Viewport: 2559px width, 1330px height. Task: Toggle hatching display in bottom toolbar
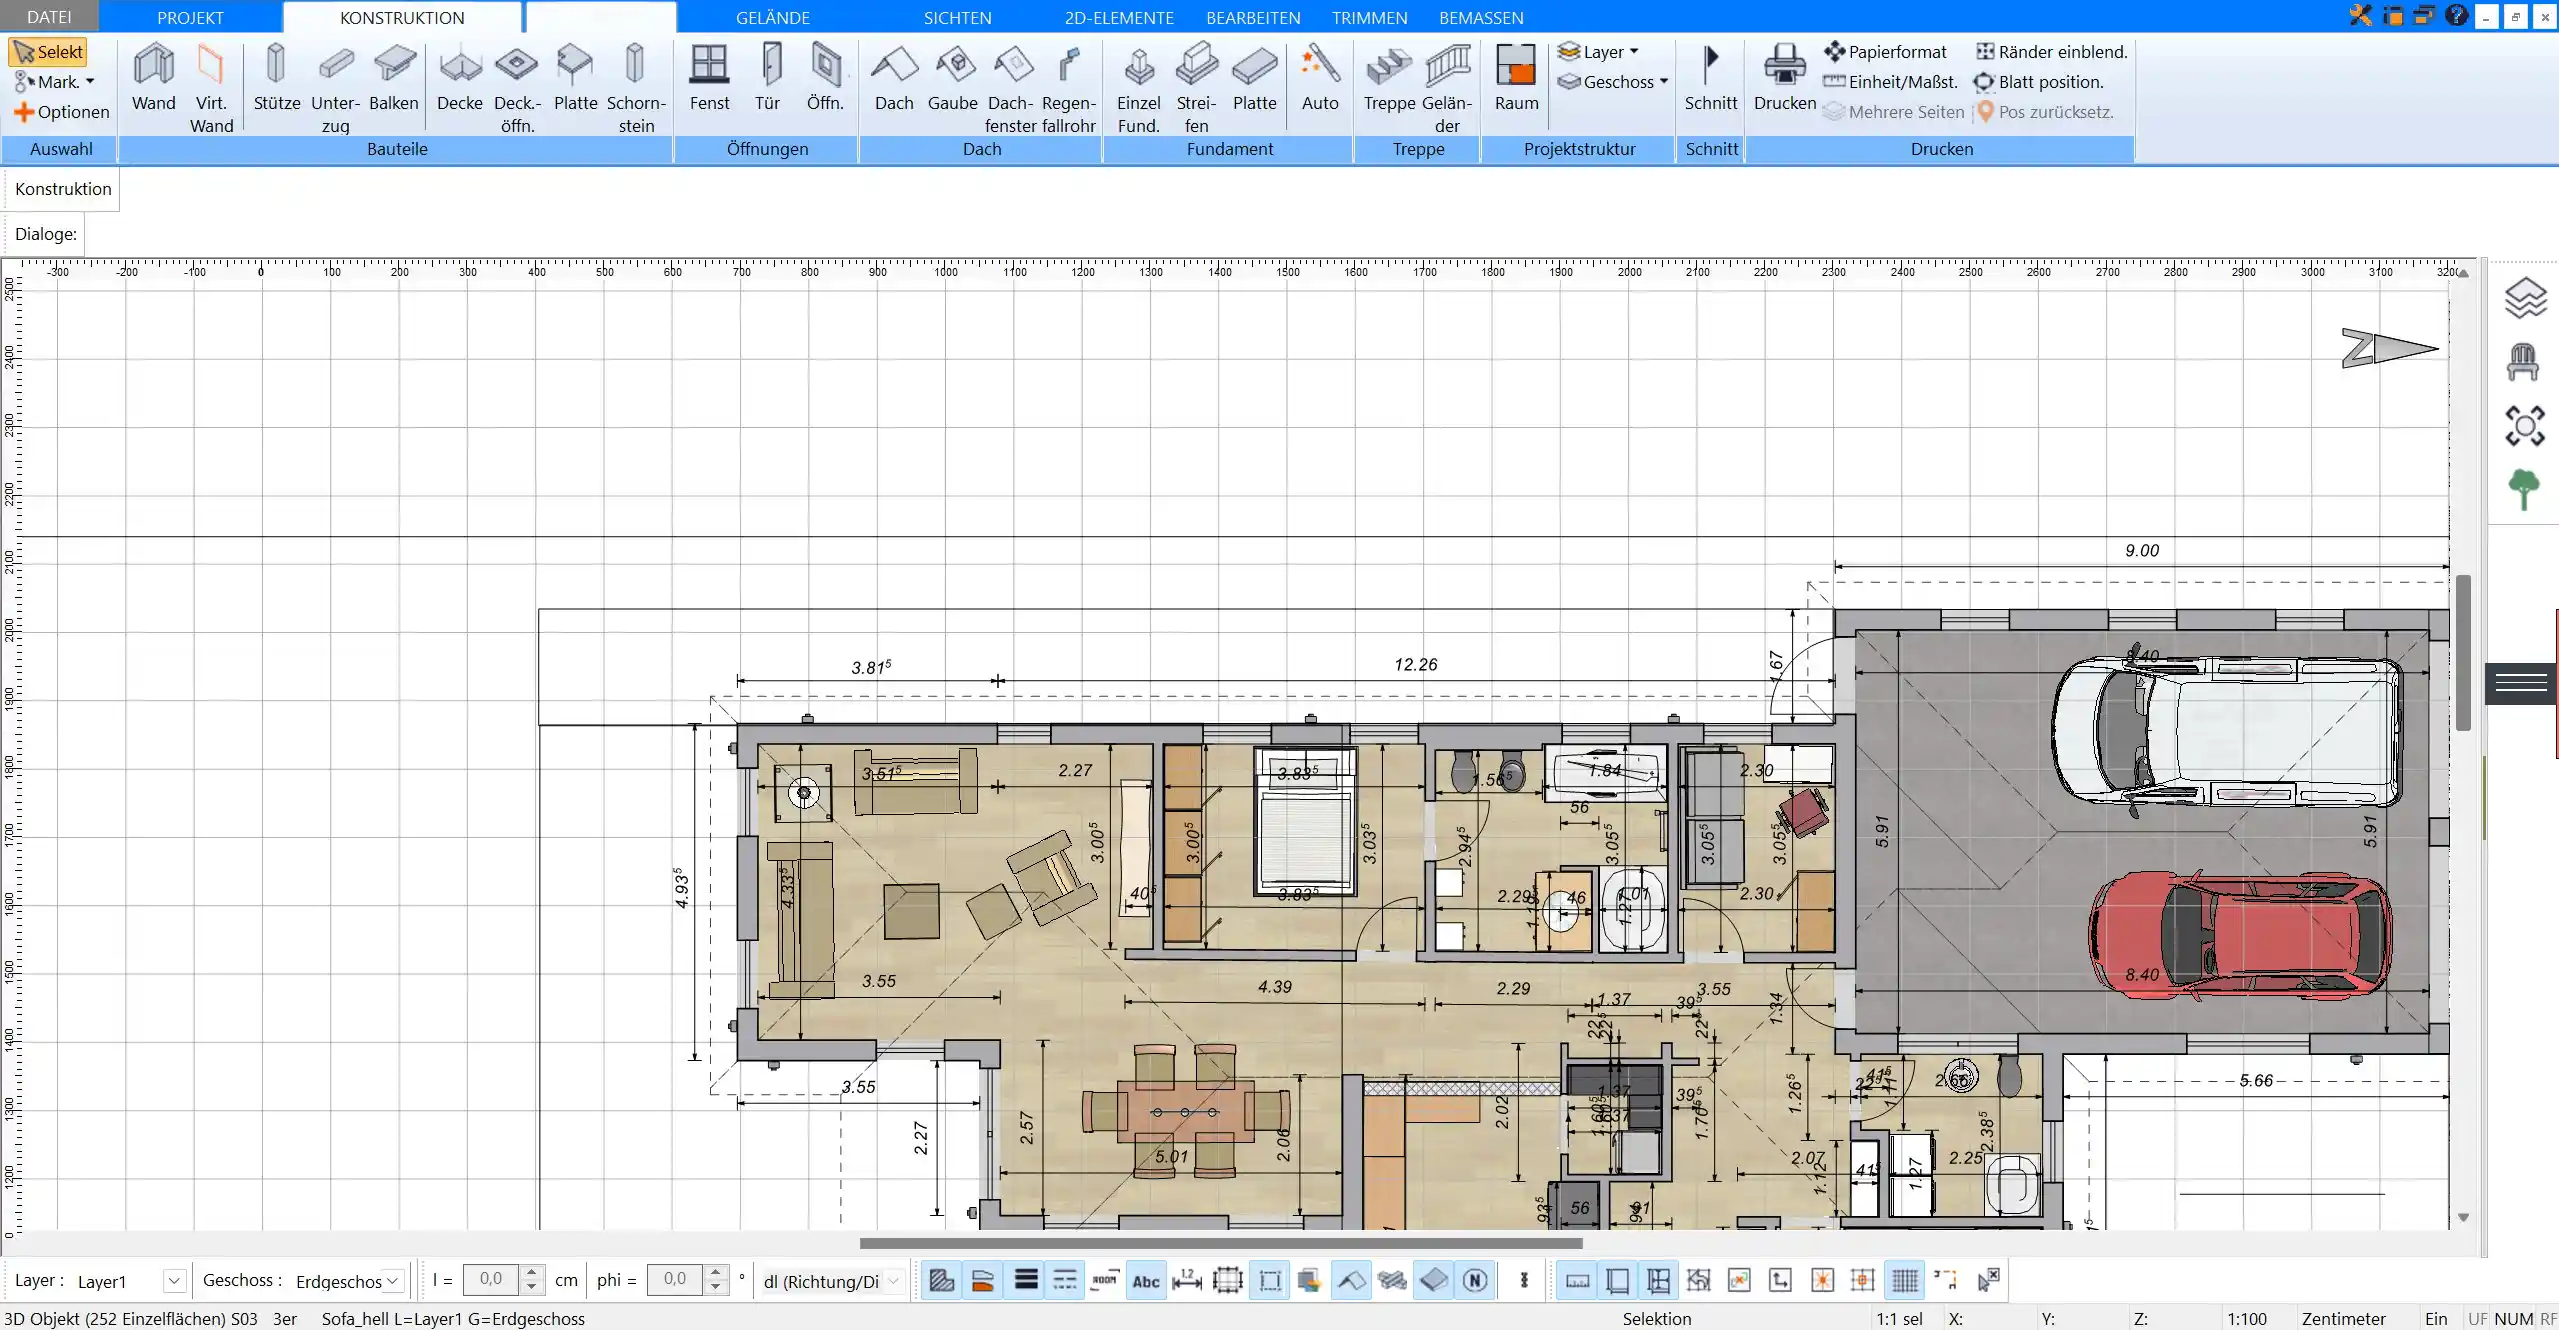tap(941, 1281)
